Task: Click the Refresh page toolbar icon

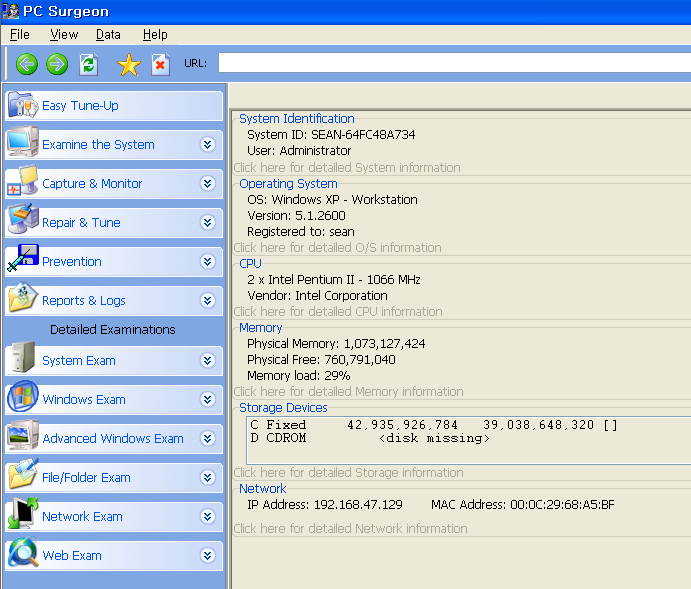Action: click(89, 65)
